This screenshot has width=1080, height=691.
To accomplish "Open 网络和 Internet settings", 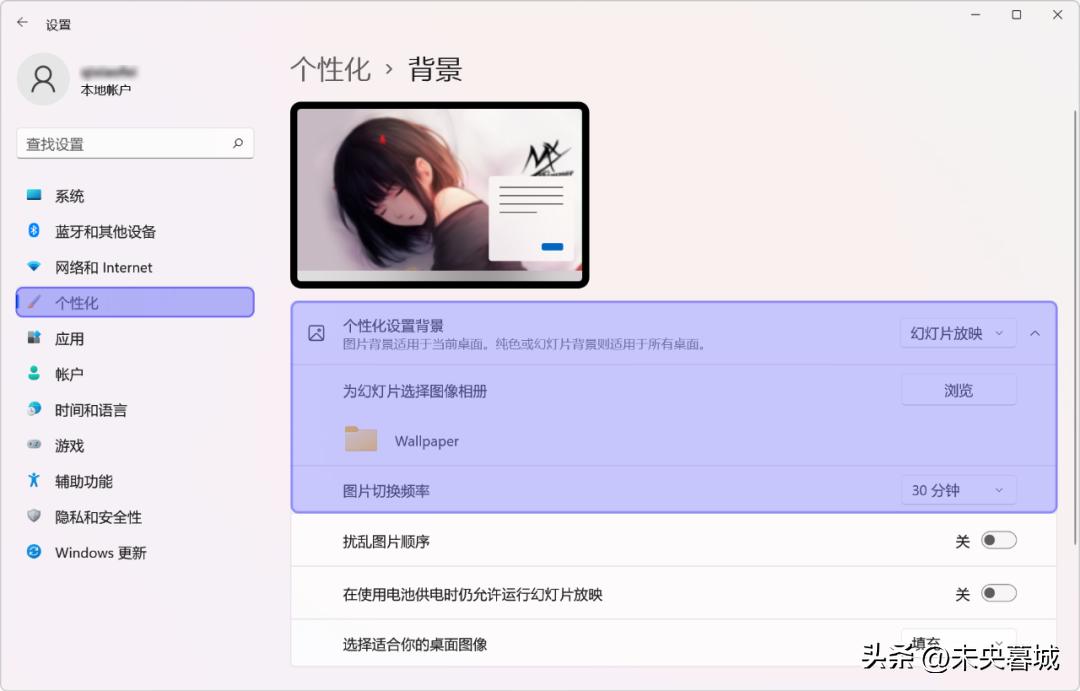I will (95, 267).
